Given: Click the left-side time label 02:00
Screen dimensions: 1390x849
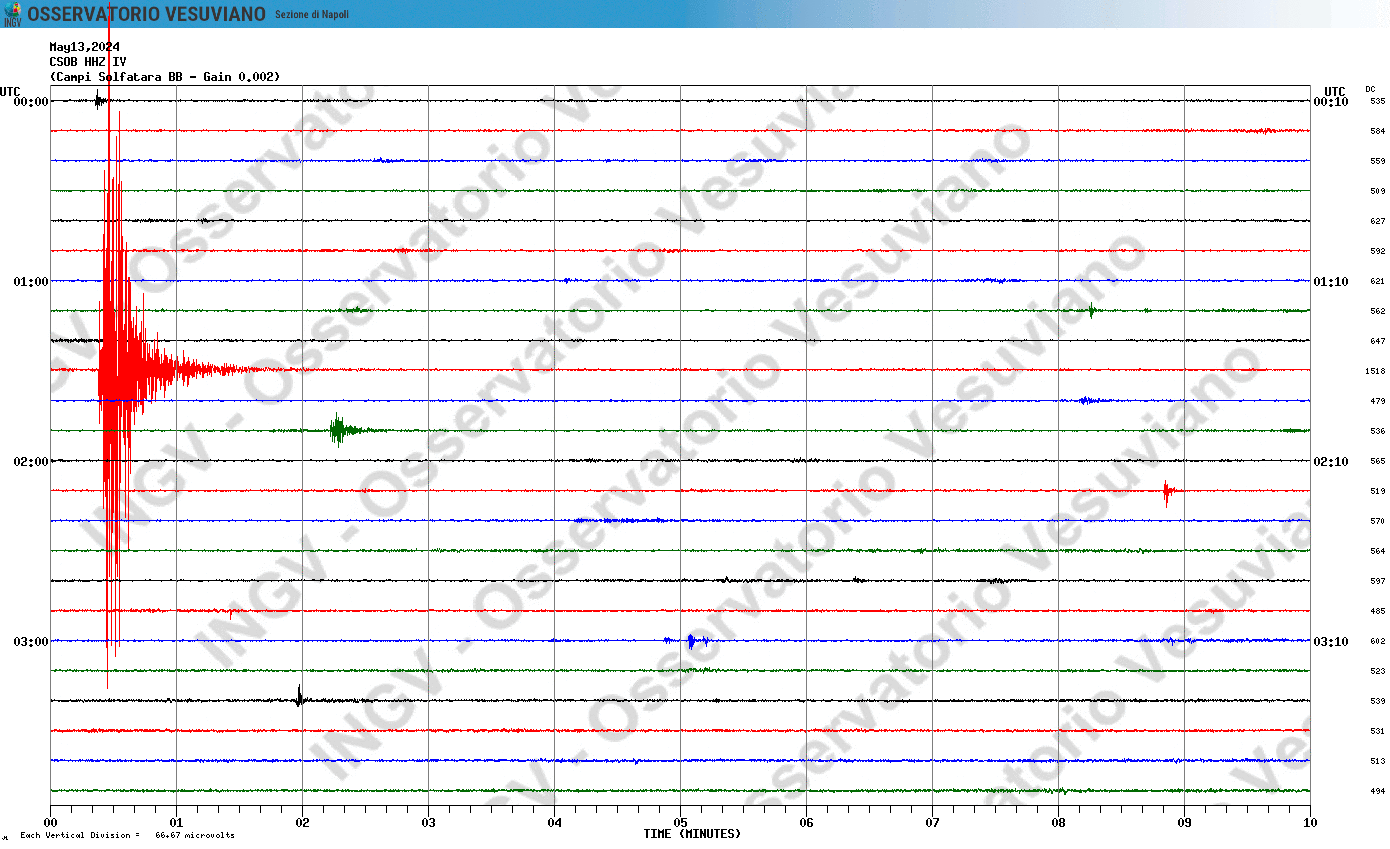Looking at the screenshot, I should tap(31, 462).
